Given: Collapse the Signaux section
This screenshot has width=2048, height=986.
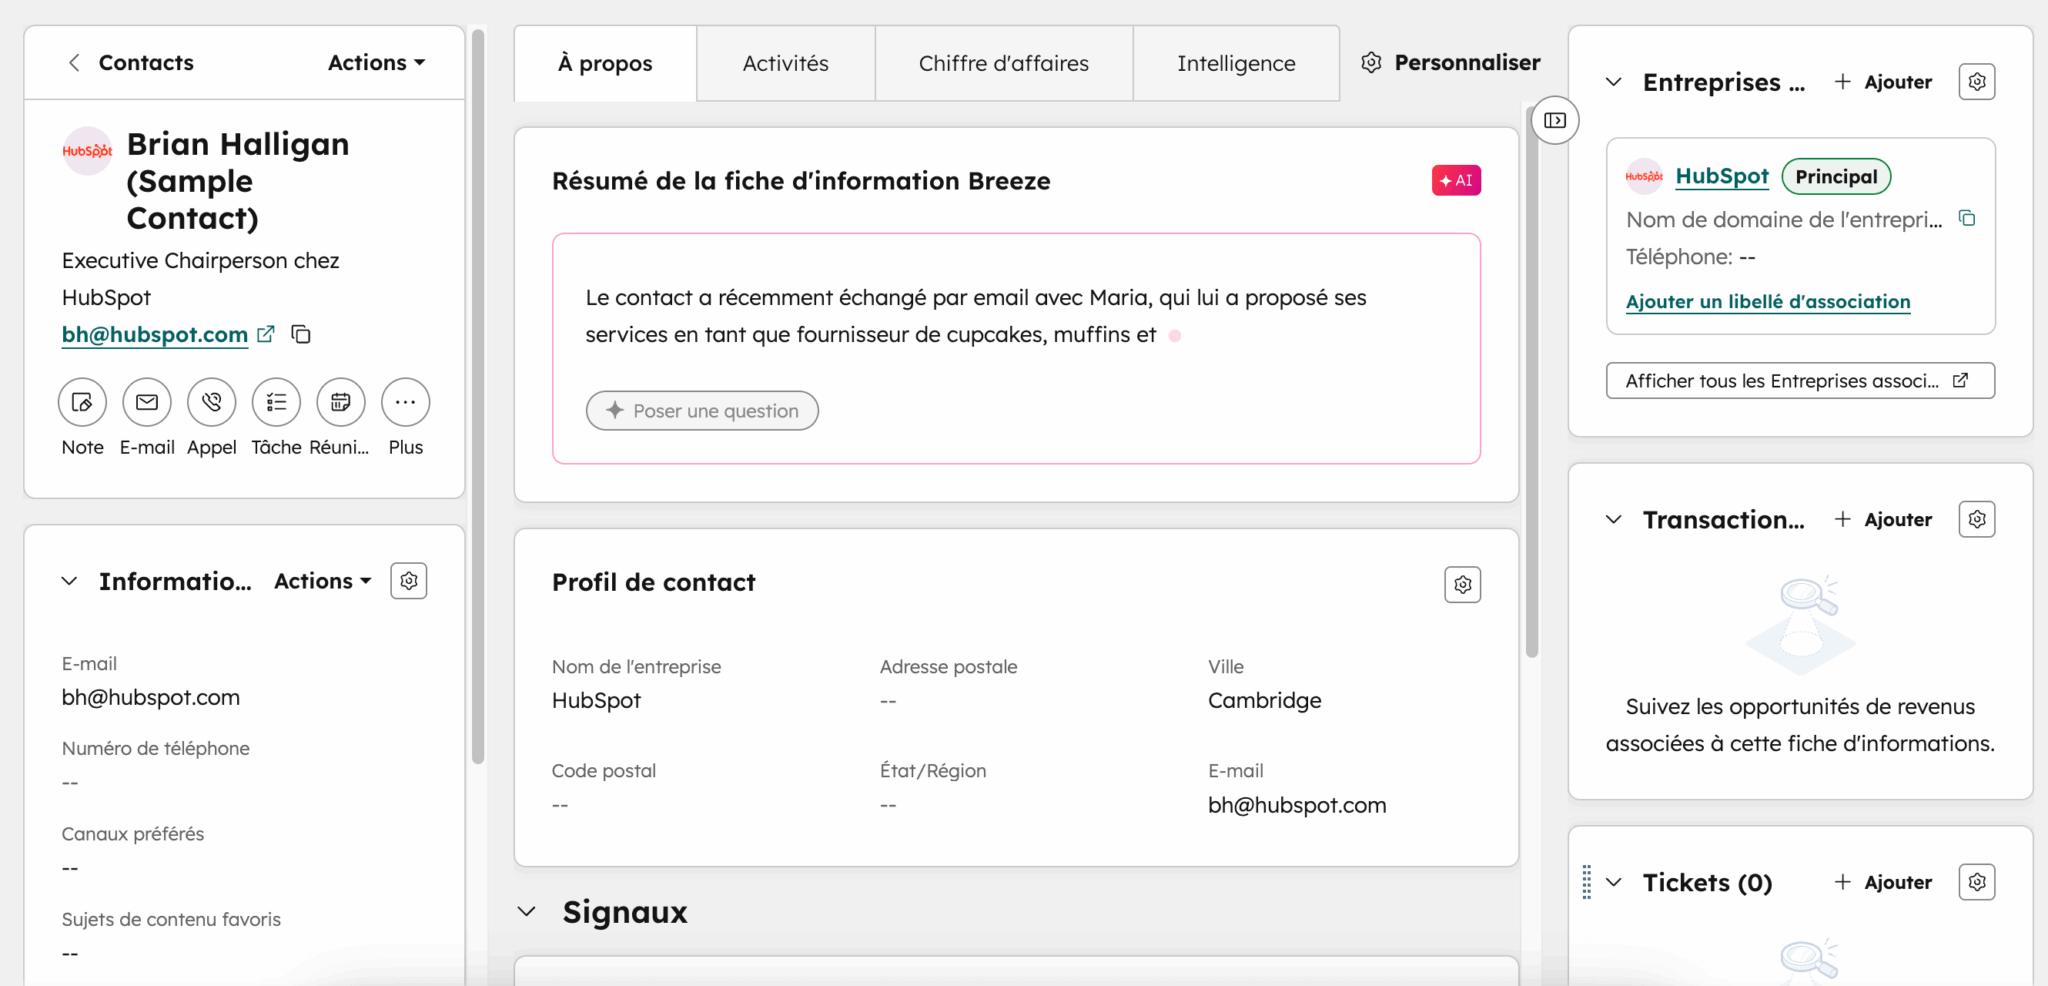Looking at the screenshot, I should tap(527, 912).
